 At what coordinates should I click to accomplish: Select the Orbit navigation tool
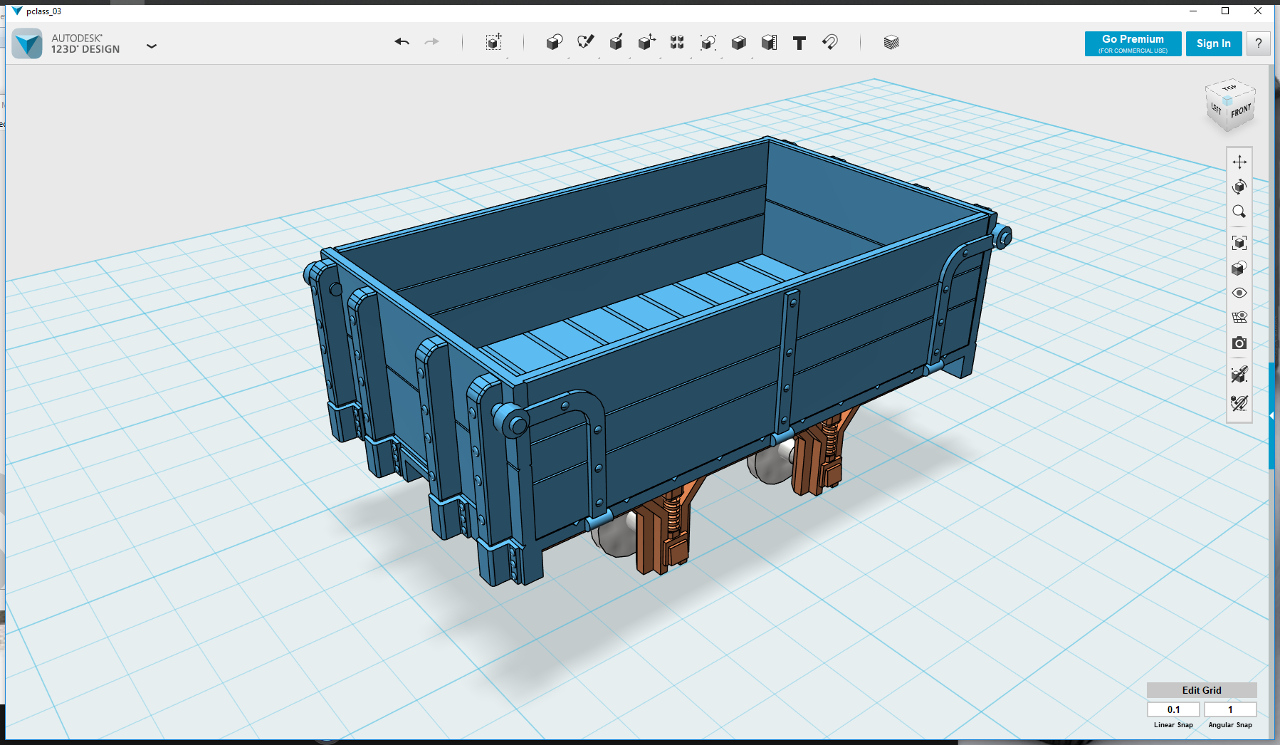[1240, 187]
